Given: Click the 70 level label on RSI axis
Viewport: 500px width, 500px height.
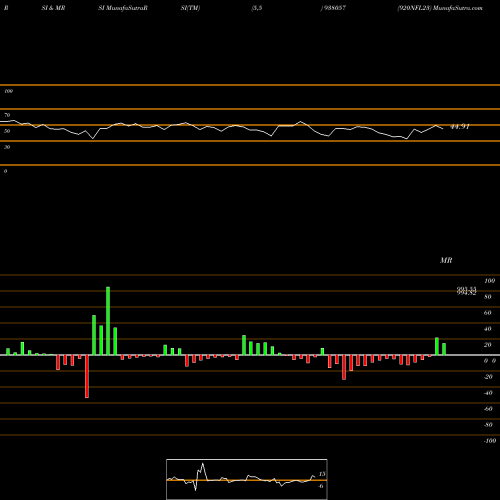Looking at the screenshot, I should pos(7,115).
